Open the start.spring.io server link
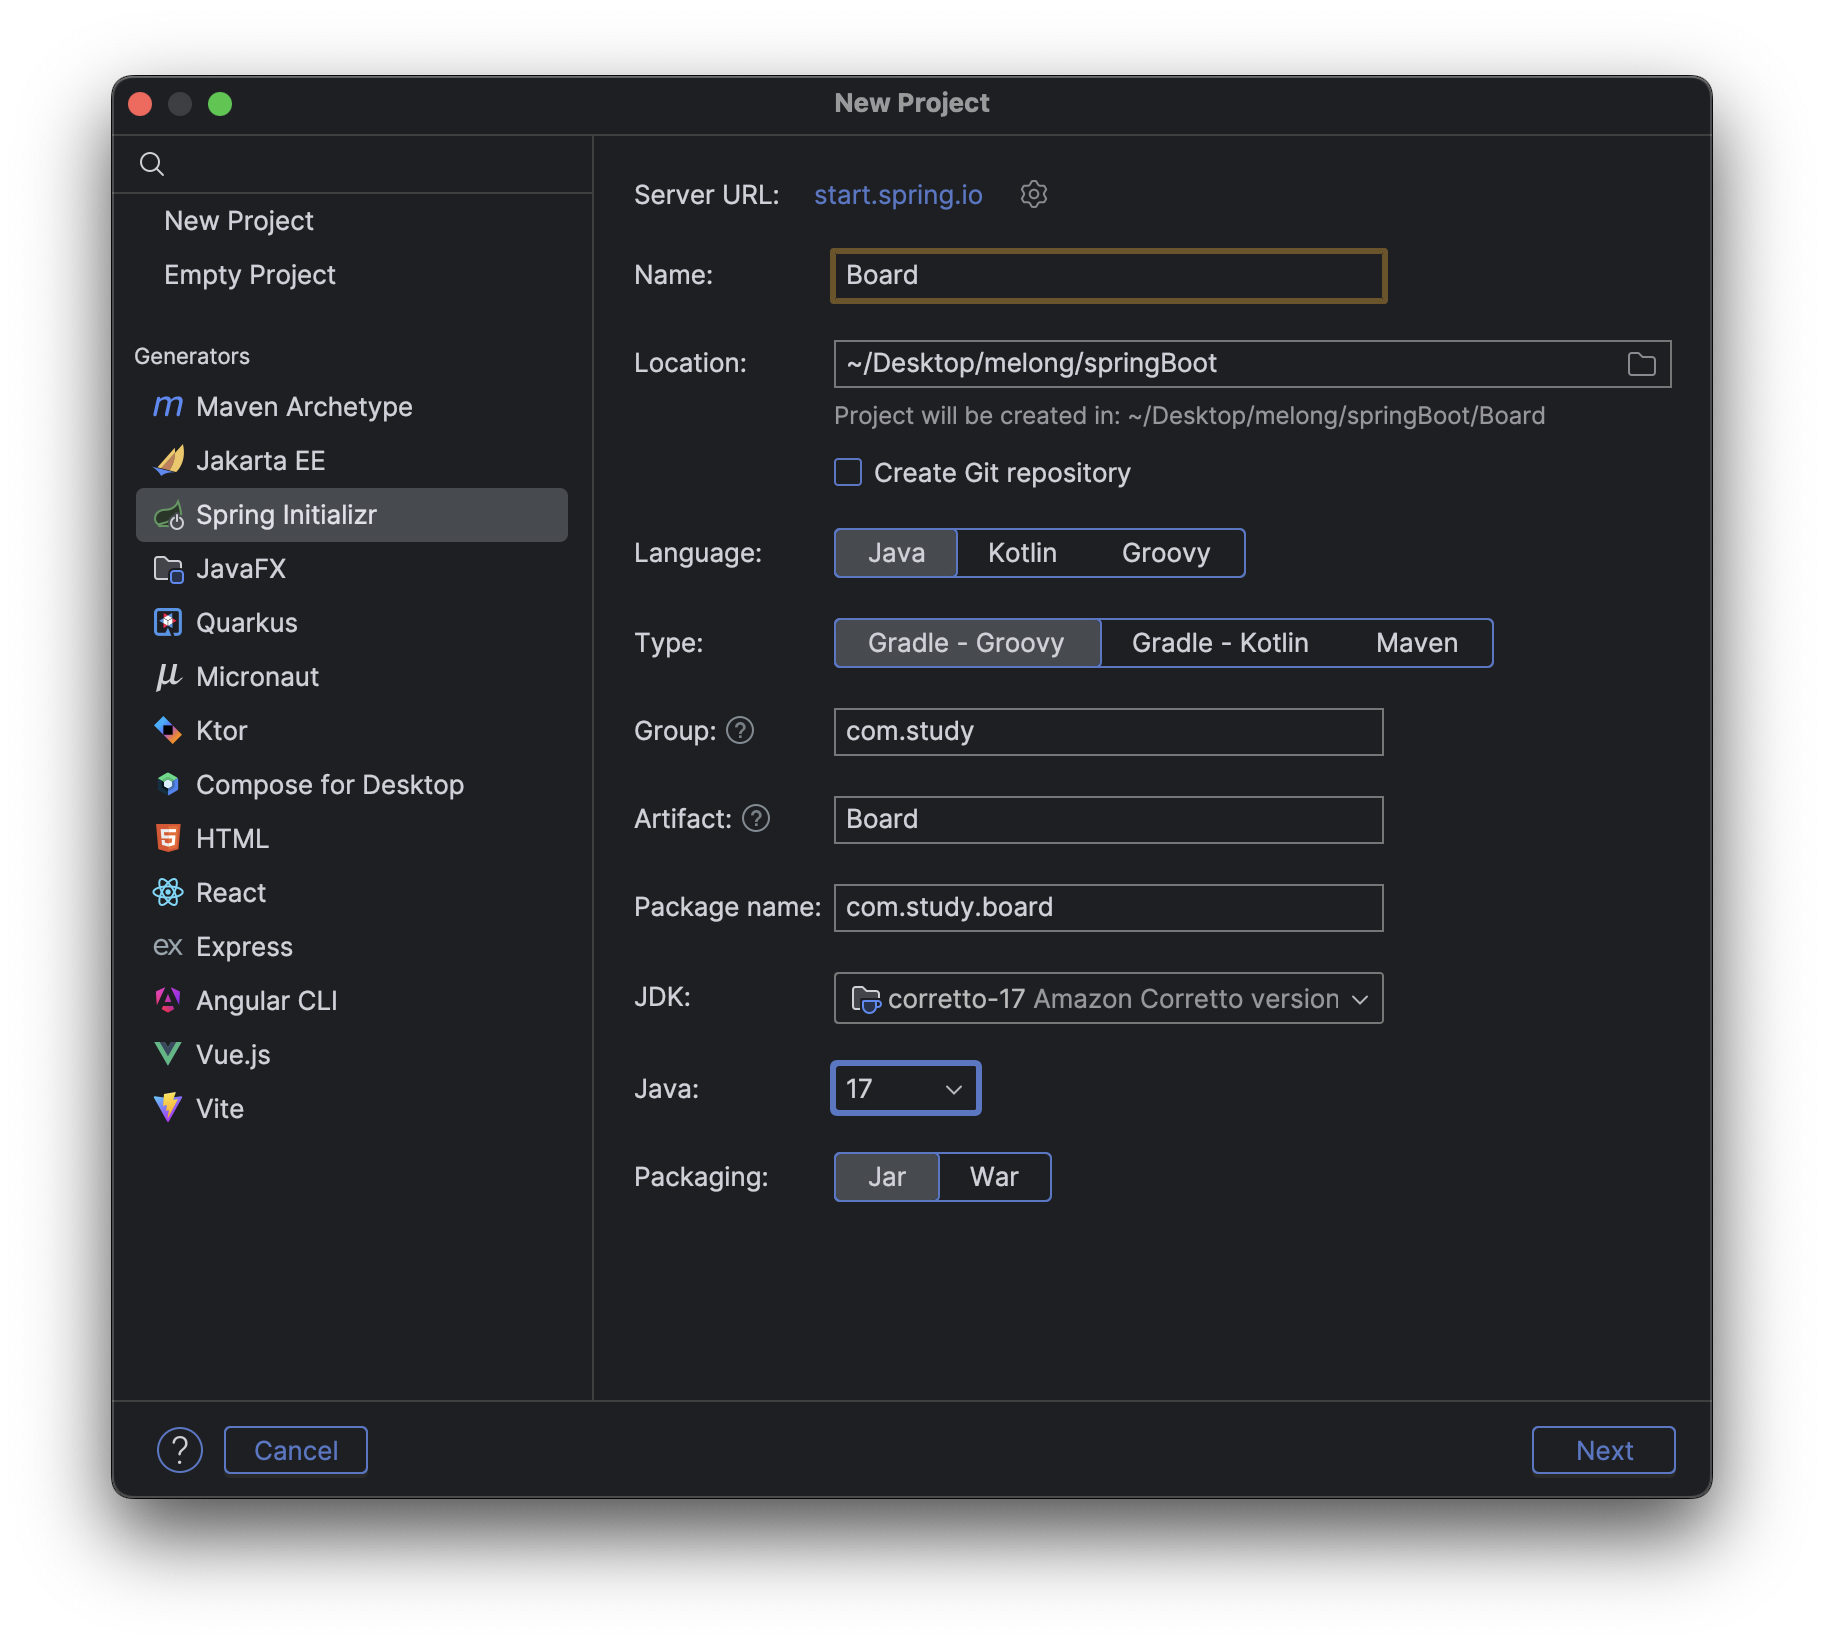 pyautogui.click(x=898, y=195)
